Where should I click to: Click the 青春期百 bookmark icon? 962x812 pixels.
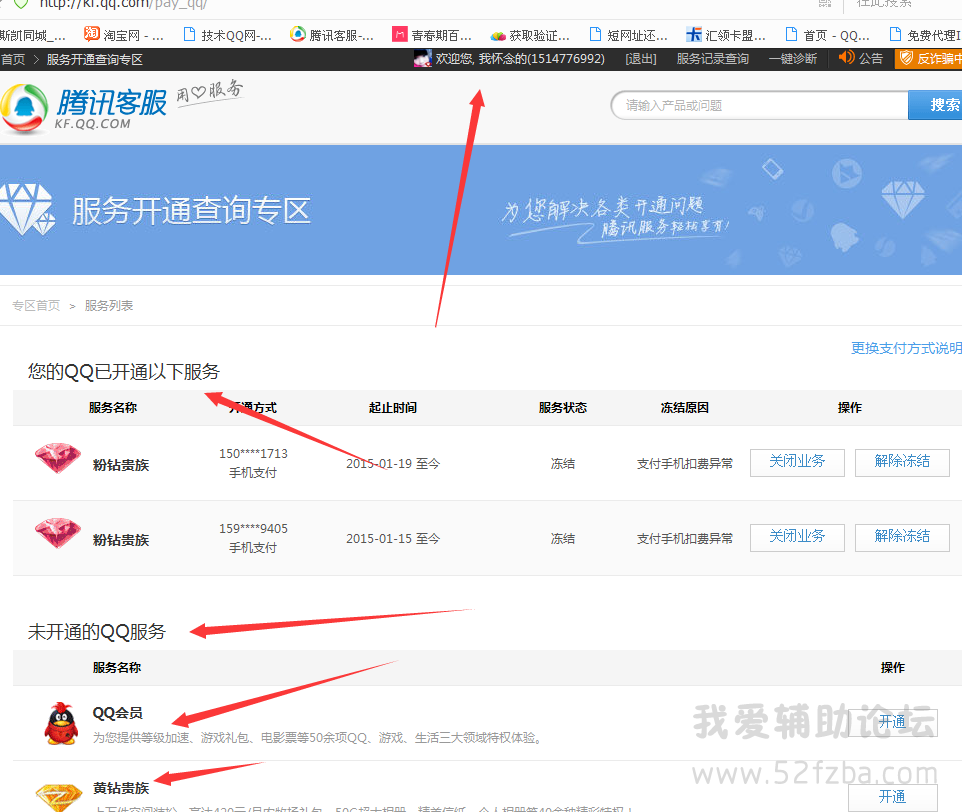(400, 35)
